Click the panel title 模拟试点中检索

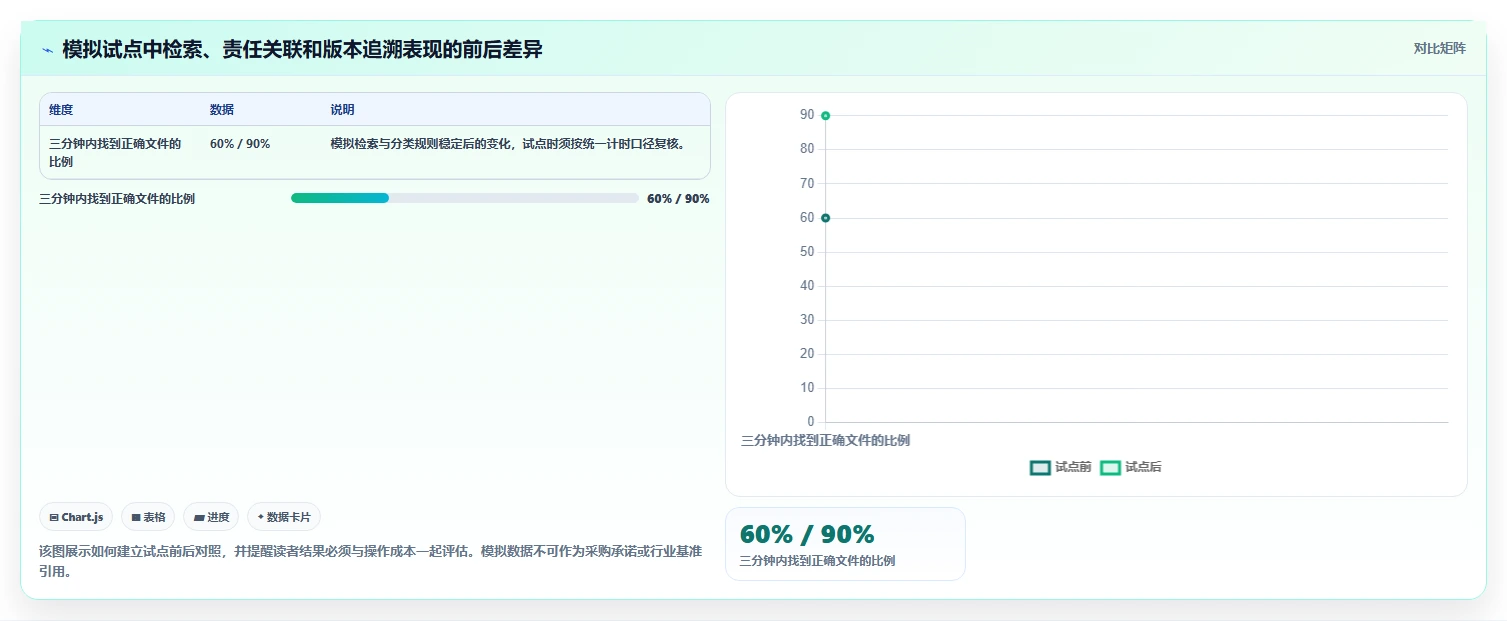302,49
